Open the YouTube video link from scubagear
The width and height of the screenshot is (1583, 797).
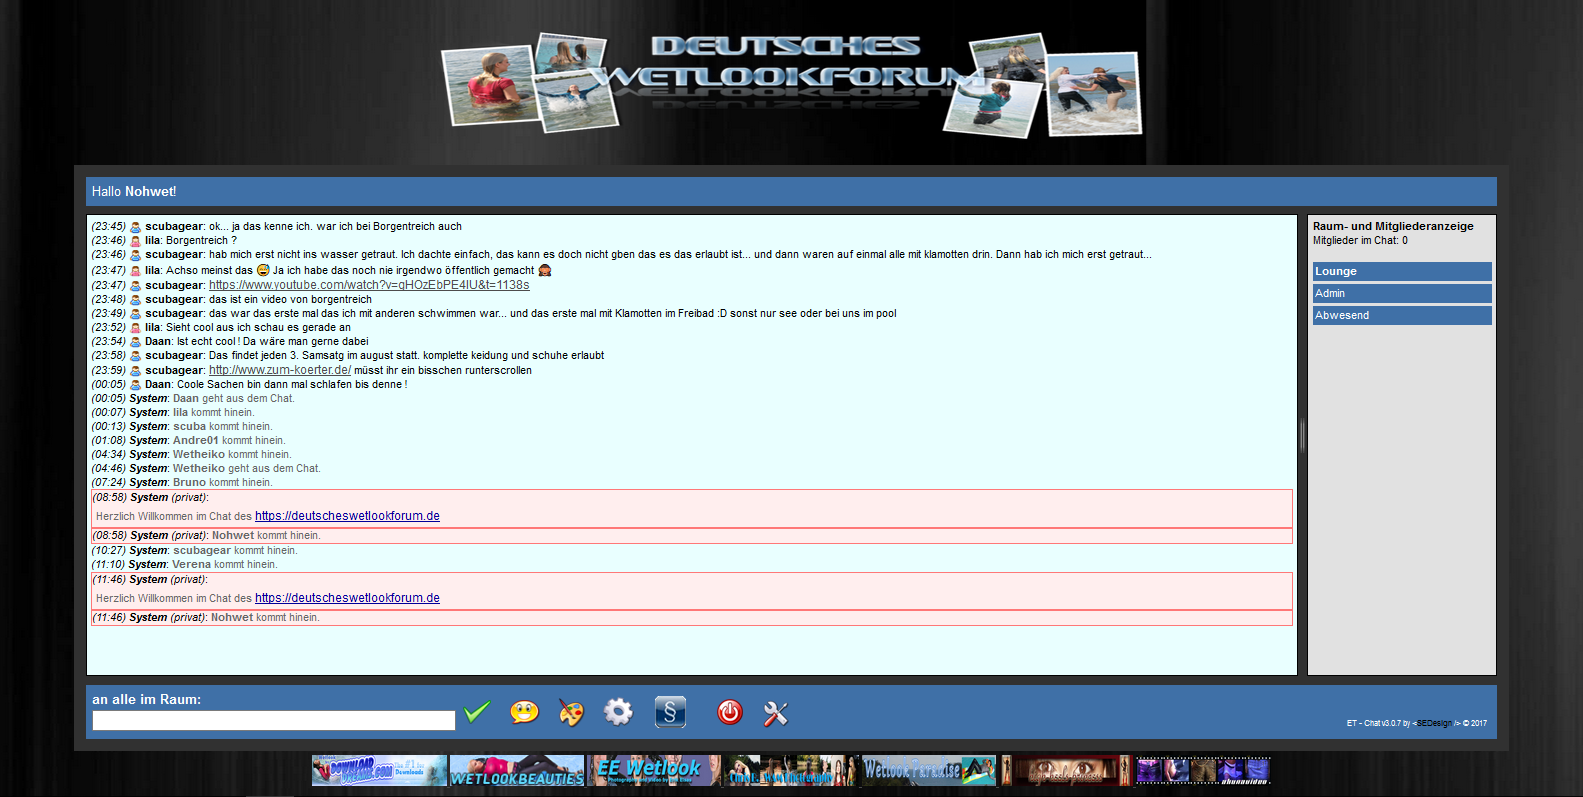pyautogui.click(x=369, y=285)
